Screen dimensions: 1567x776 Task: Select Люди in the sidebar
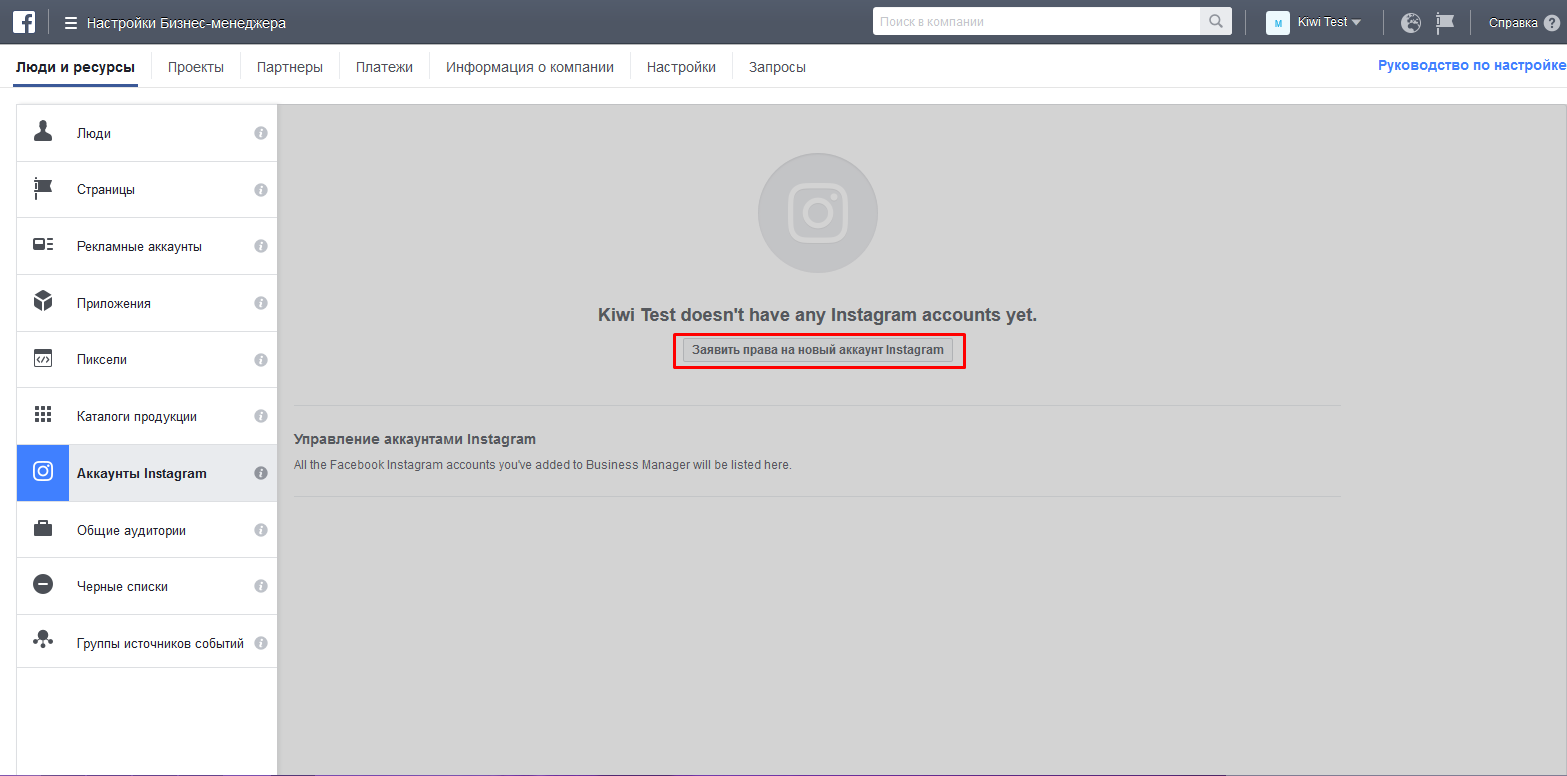click(x=147, y=133)
